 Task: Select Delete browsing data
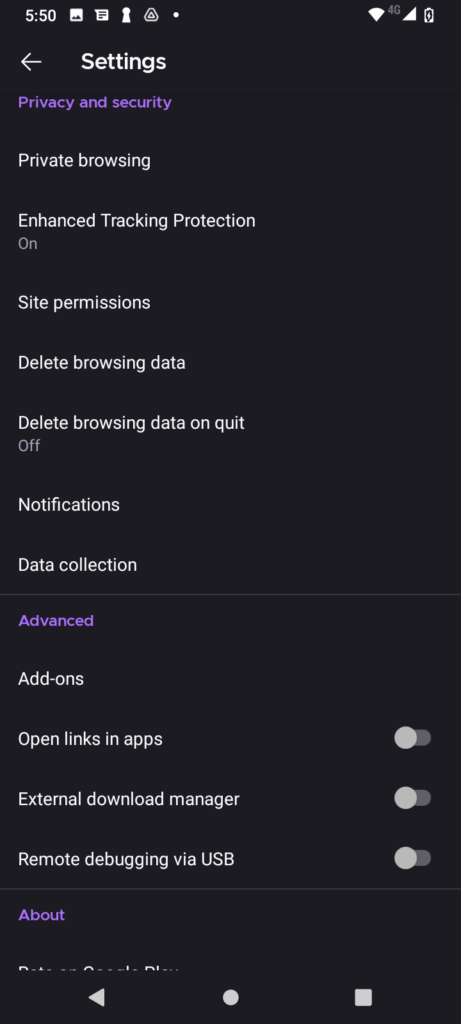pos(230,362)
